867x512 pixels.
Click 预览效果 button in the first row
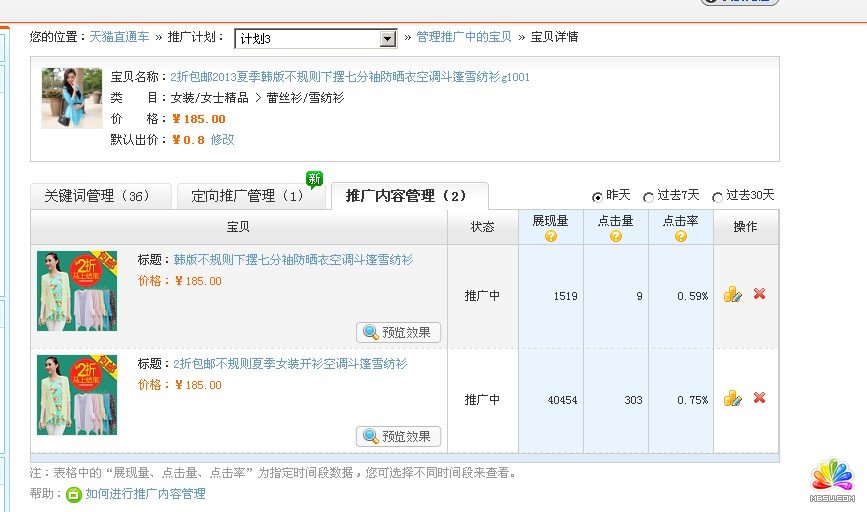coord(398,332)
